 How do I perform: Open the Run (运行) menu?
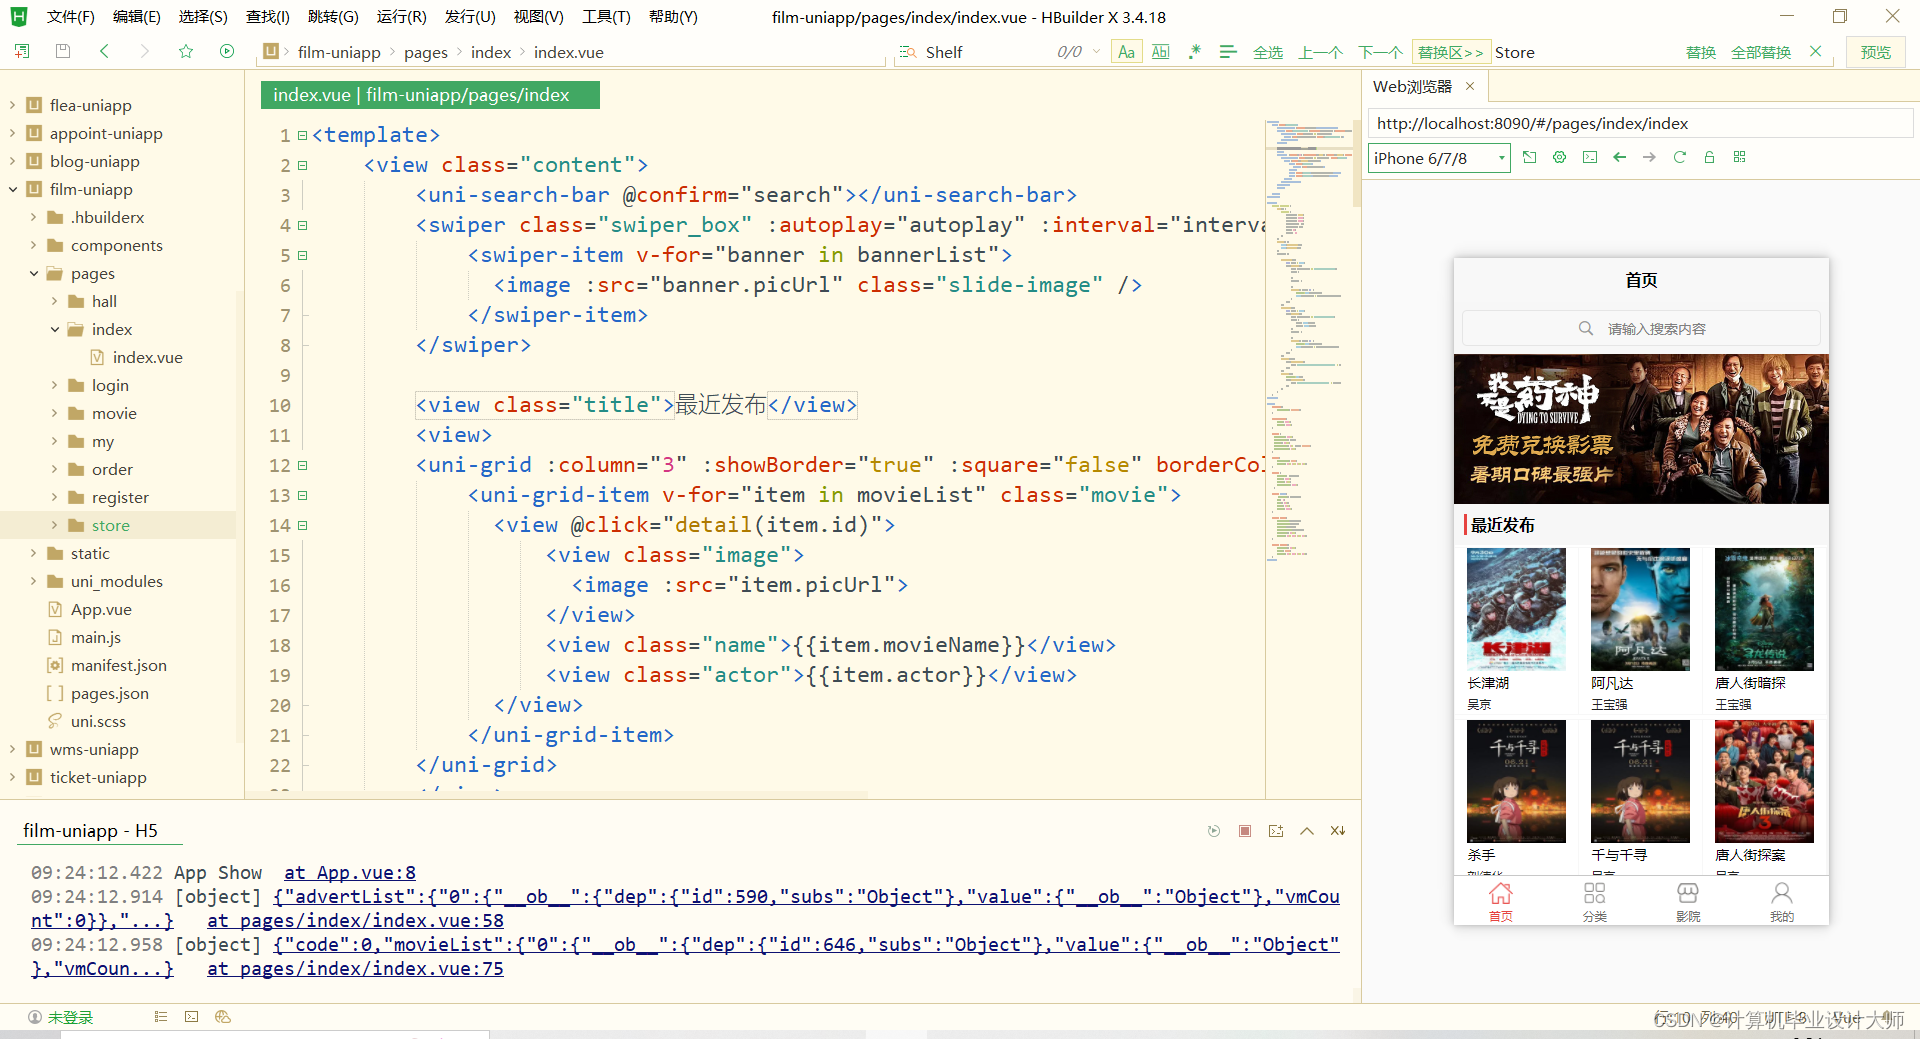[x=401, y=17]
